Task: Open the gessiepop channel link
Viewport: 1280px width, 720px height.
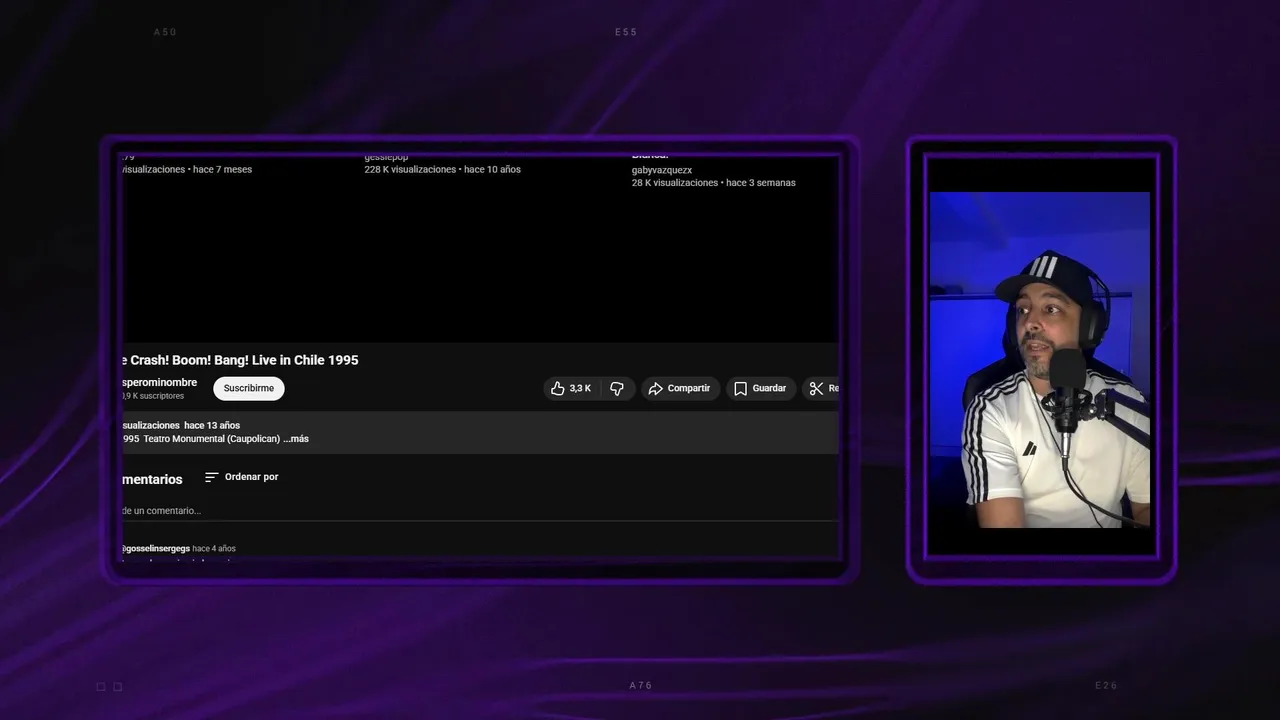Action: click(386, 157)
